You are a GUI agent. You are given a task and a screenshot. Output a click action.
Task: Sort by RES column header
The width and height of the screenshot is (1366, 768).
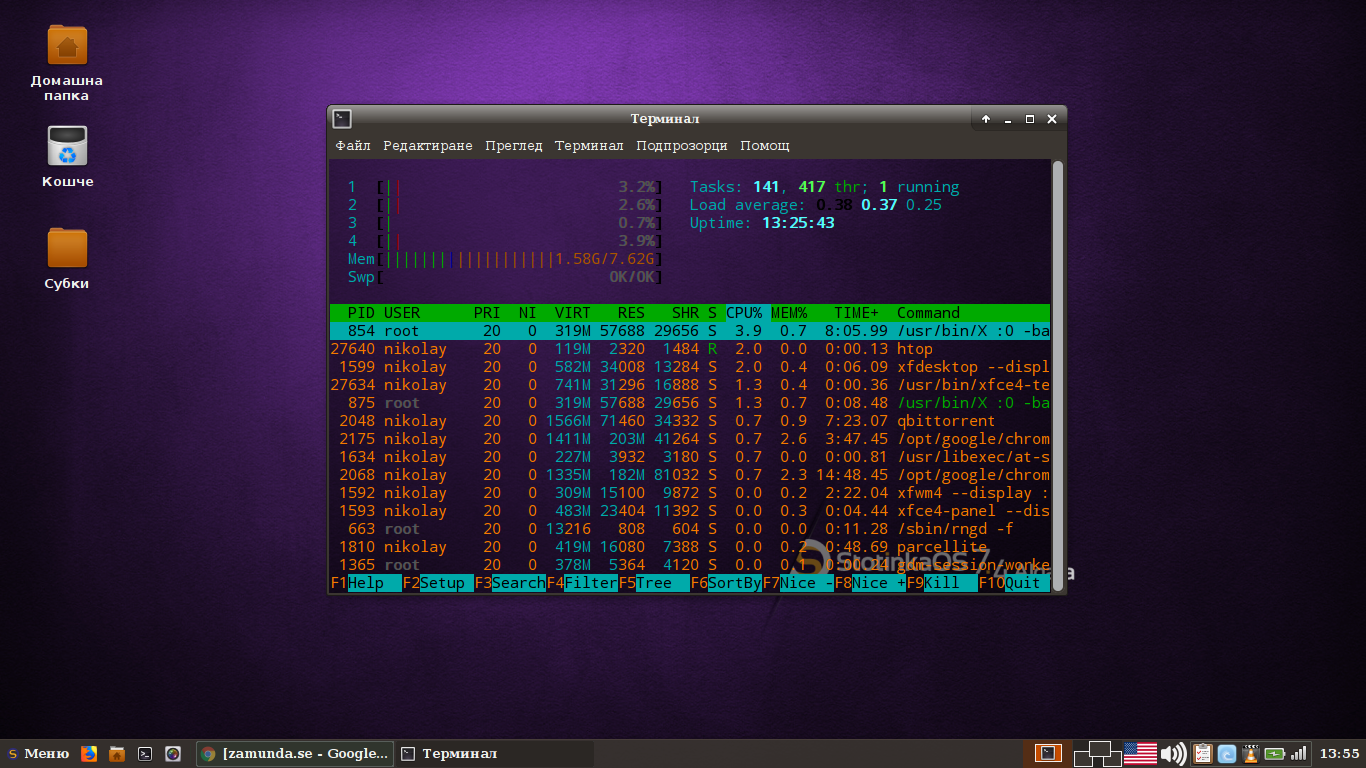[x=631, y=313]
